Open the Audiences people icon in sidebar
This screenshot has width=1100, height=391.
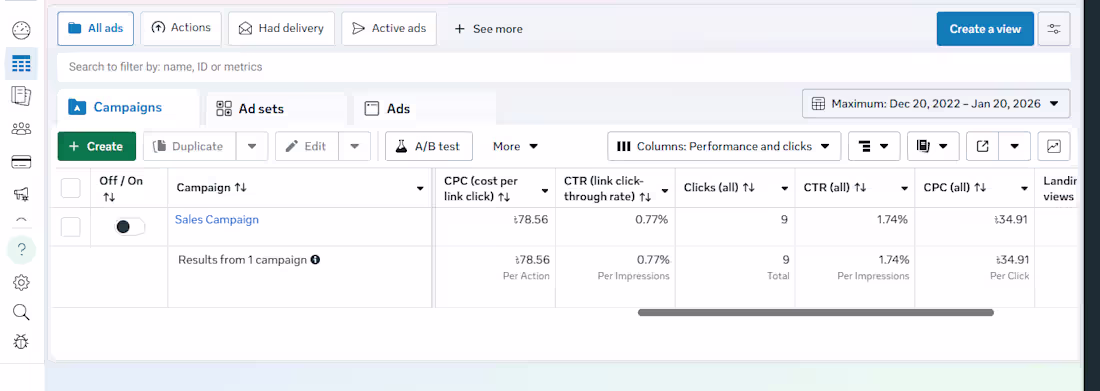[21, 128]
